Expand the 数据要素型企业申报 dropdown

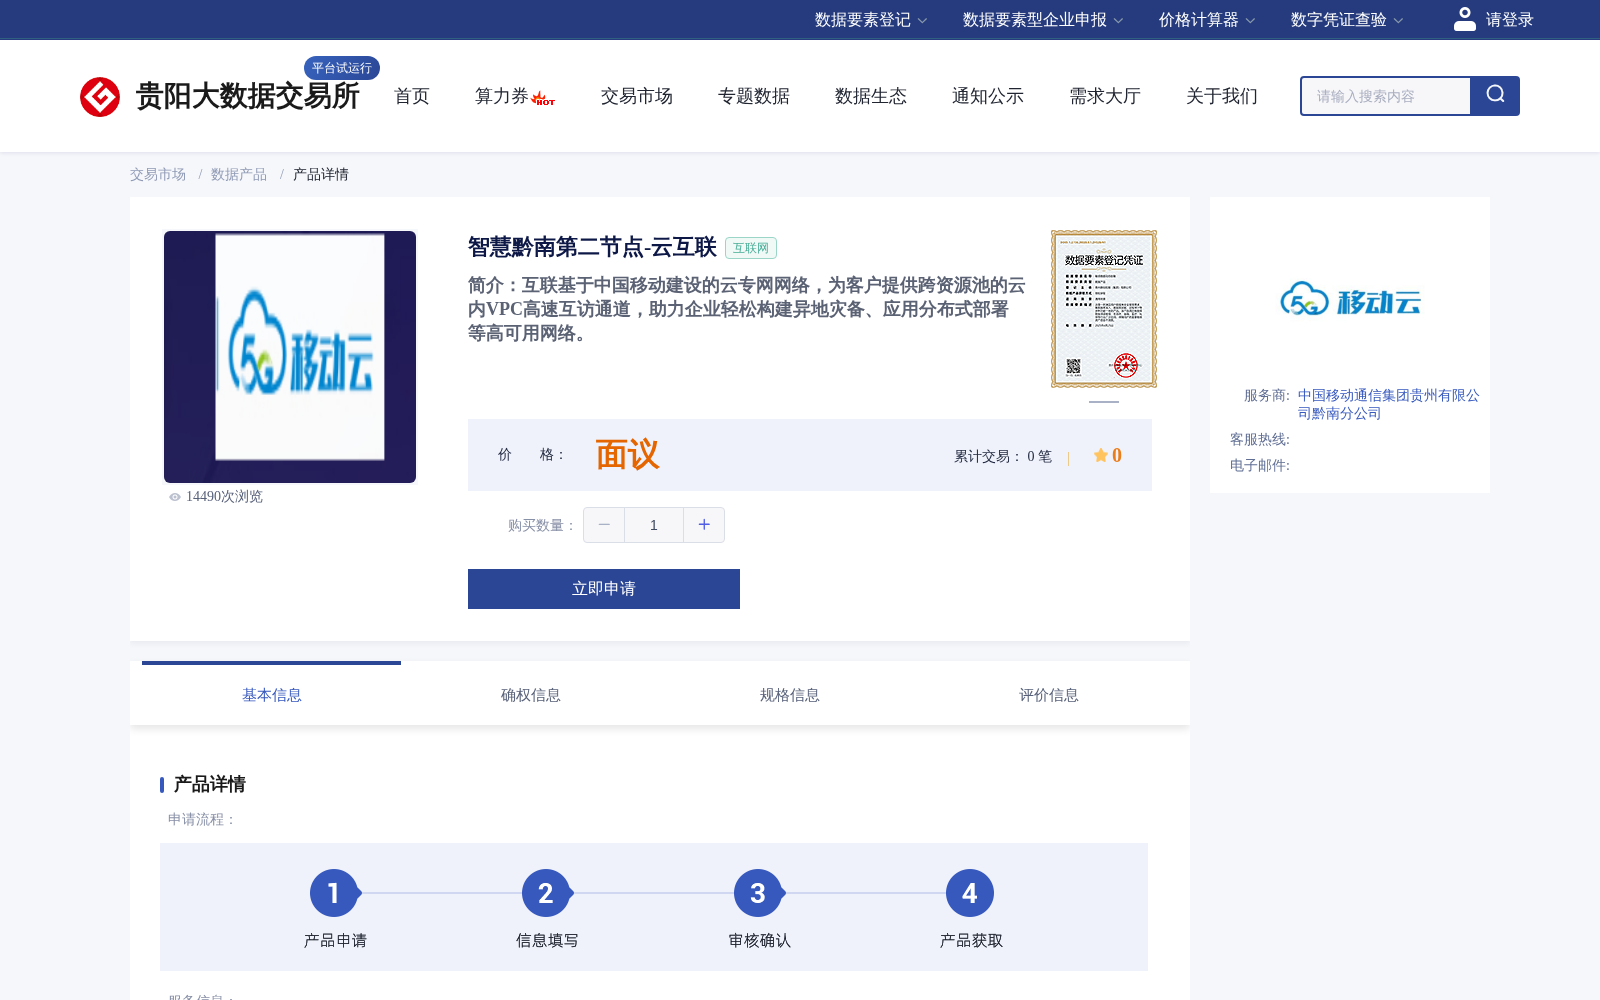coord(1043,20)
